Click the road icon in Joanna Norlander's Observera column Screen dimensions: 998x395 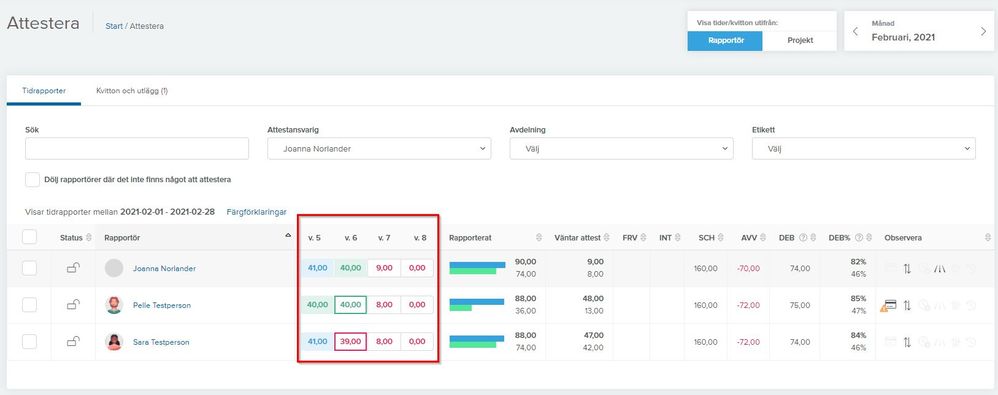939,268
